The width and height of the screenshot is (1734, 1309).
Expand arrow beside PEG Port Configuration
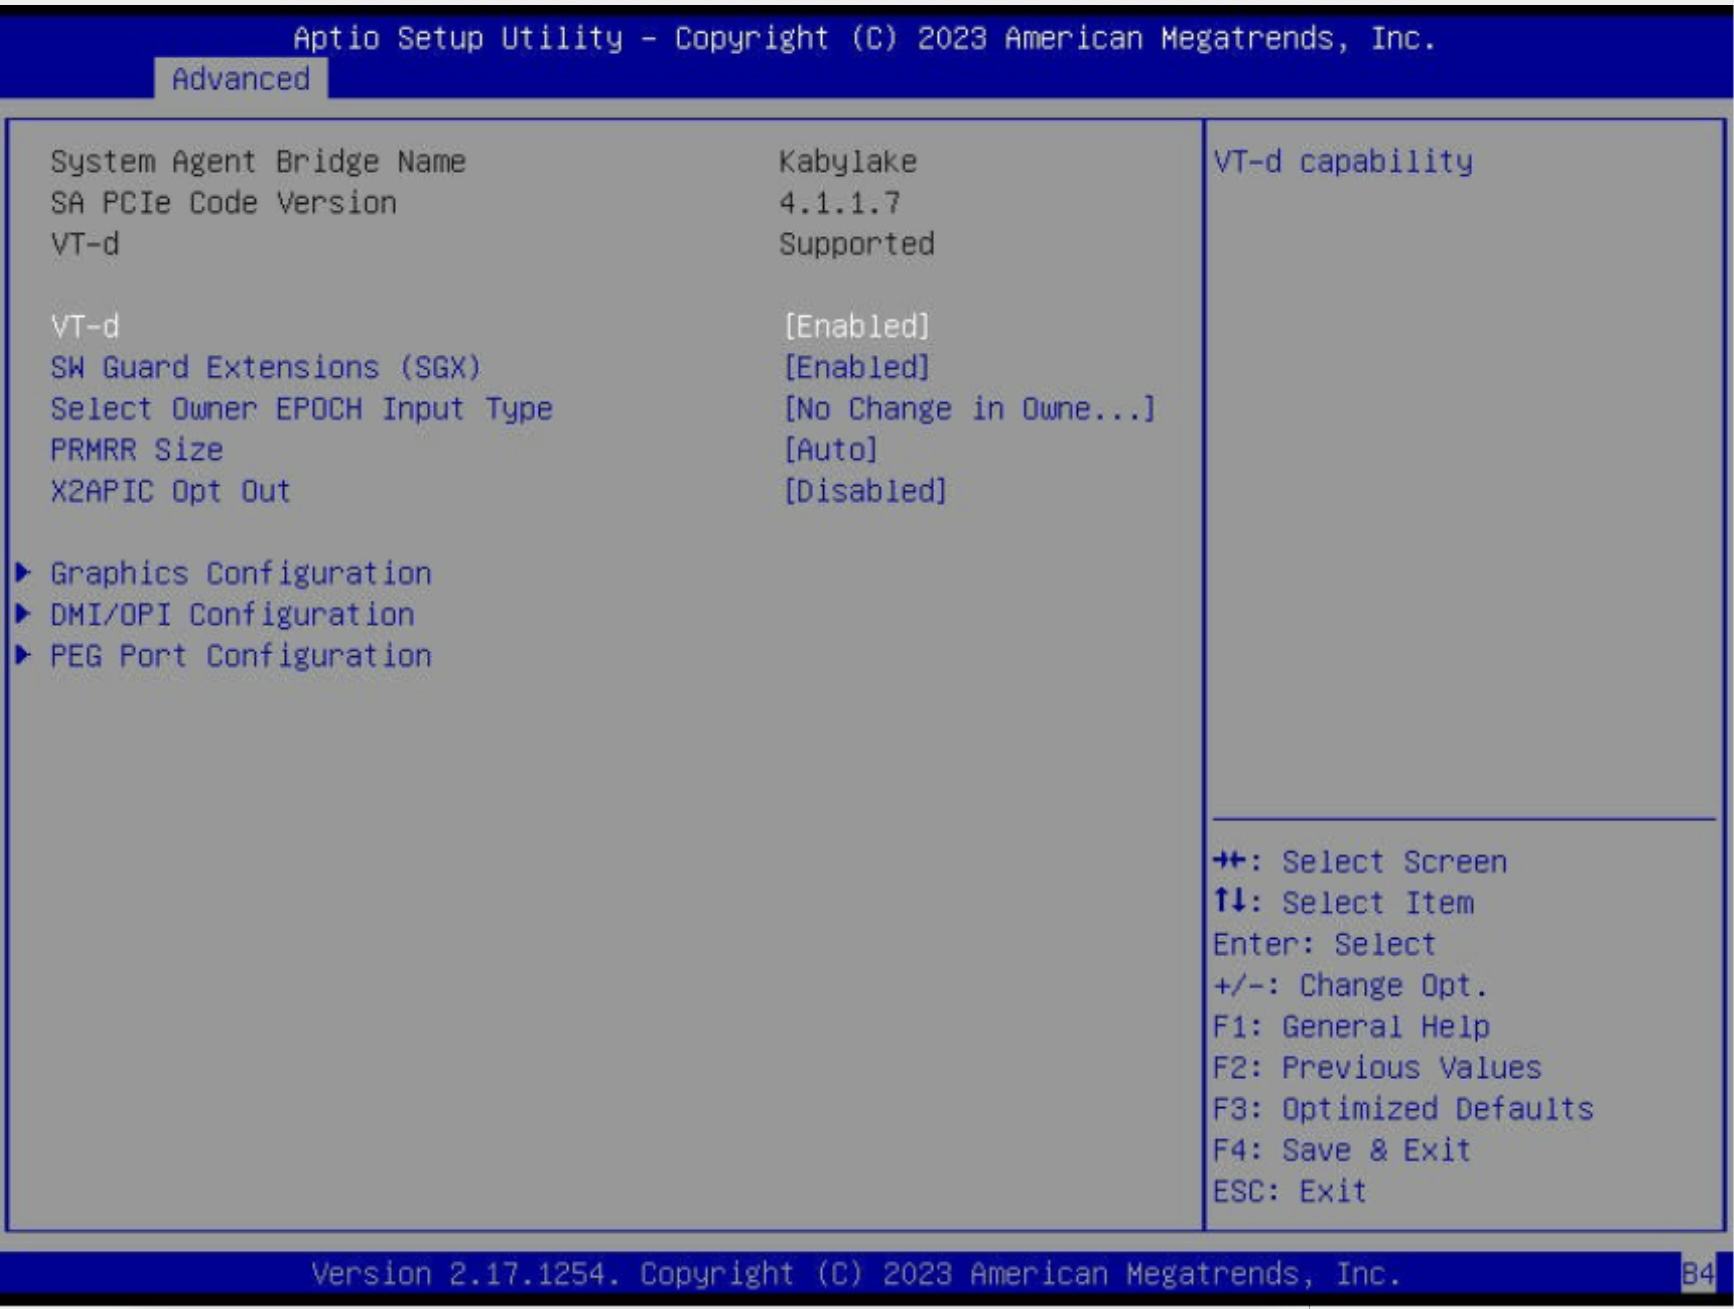click(23, 655)
